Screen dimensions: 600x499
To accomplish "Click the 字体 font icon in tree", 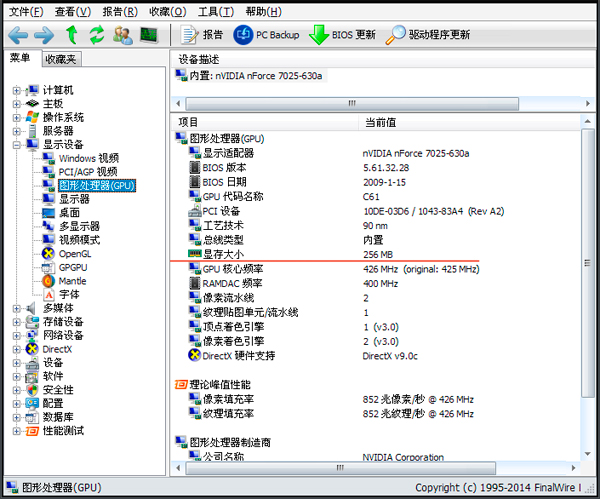I will [48, 295].
